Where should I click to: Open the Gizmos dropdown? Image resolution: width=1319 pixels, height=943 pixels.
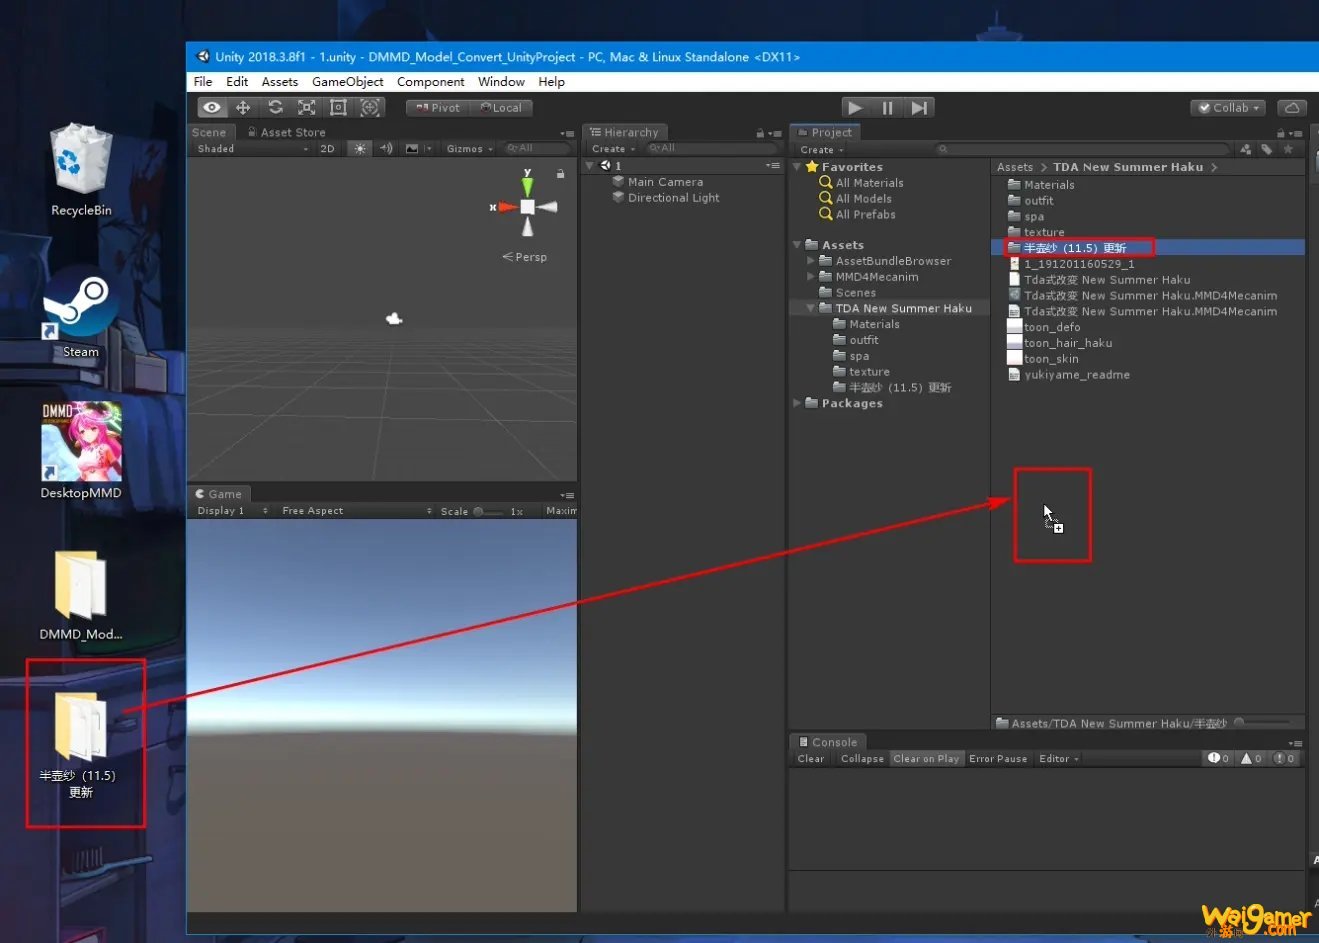470,148
